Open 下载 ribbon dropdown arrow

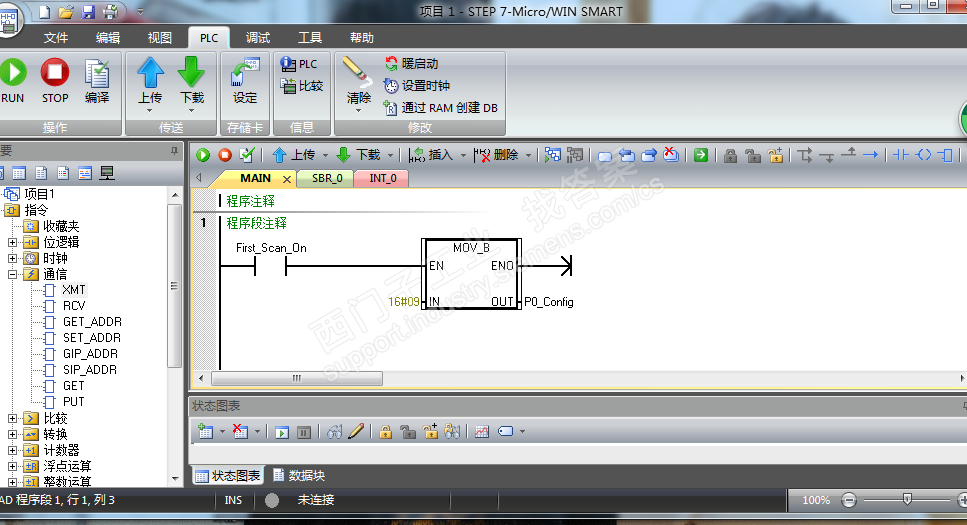tap(192, 111)
